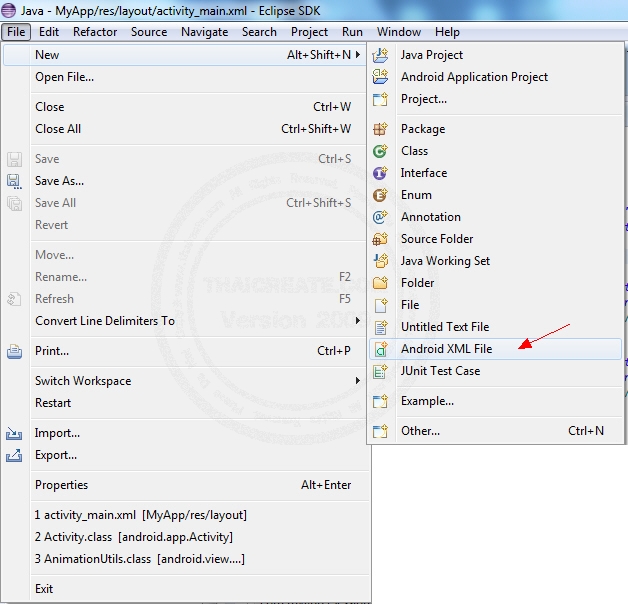Click the blank File icon in submenu
The image size is (628, 604).
pos(380,305)
